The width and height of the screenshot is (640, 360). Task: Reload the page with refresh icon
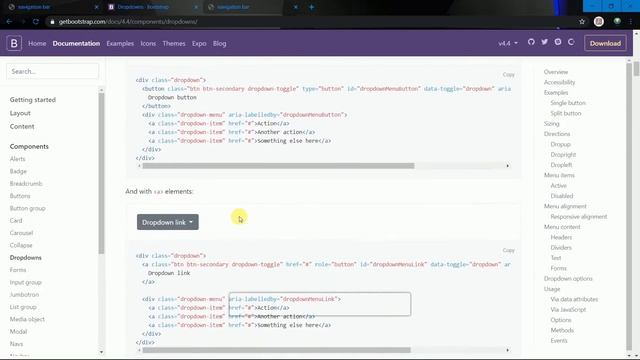(x=36, y=22)
